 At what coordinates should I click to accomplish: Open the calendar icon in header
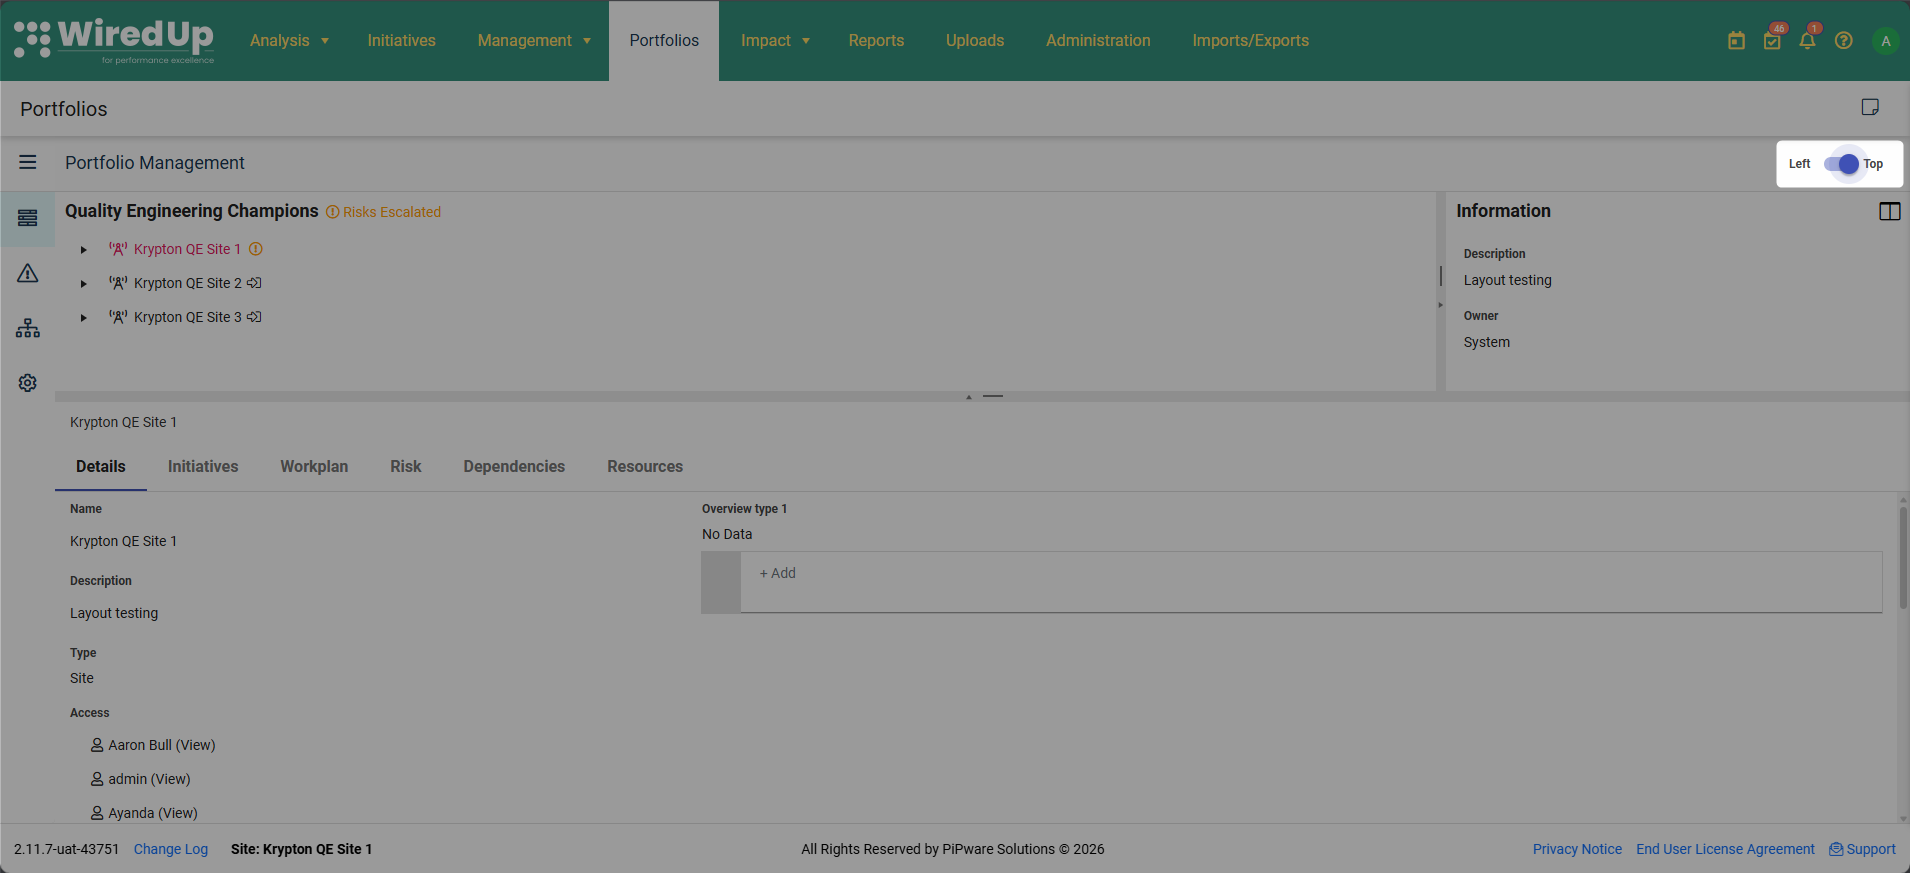click(x=1736, y=41)
